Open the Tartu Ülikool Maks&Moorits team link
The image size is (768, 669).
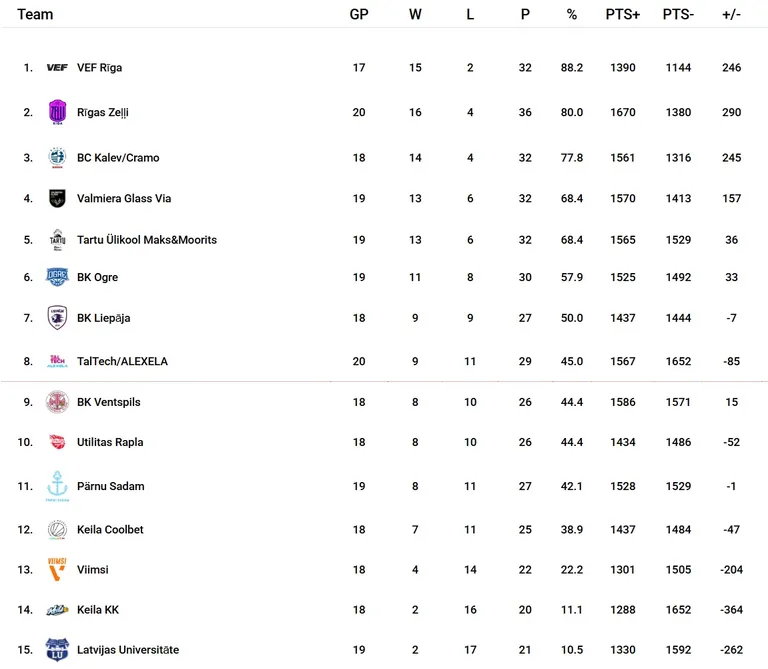coord(147,239)
